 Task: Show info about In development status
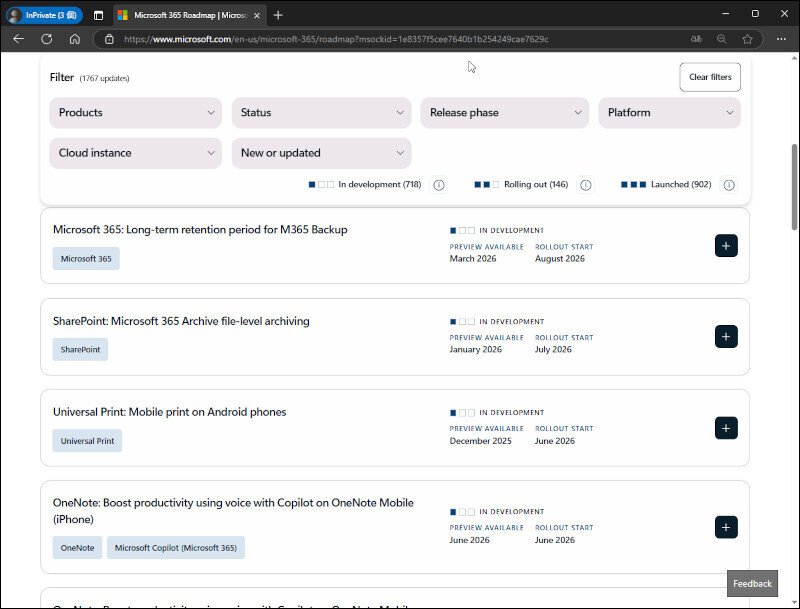[x=439, y=185]
